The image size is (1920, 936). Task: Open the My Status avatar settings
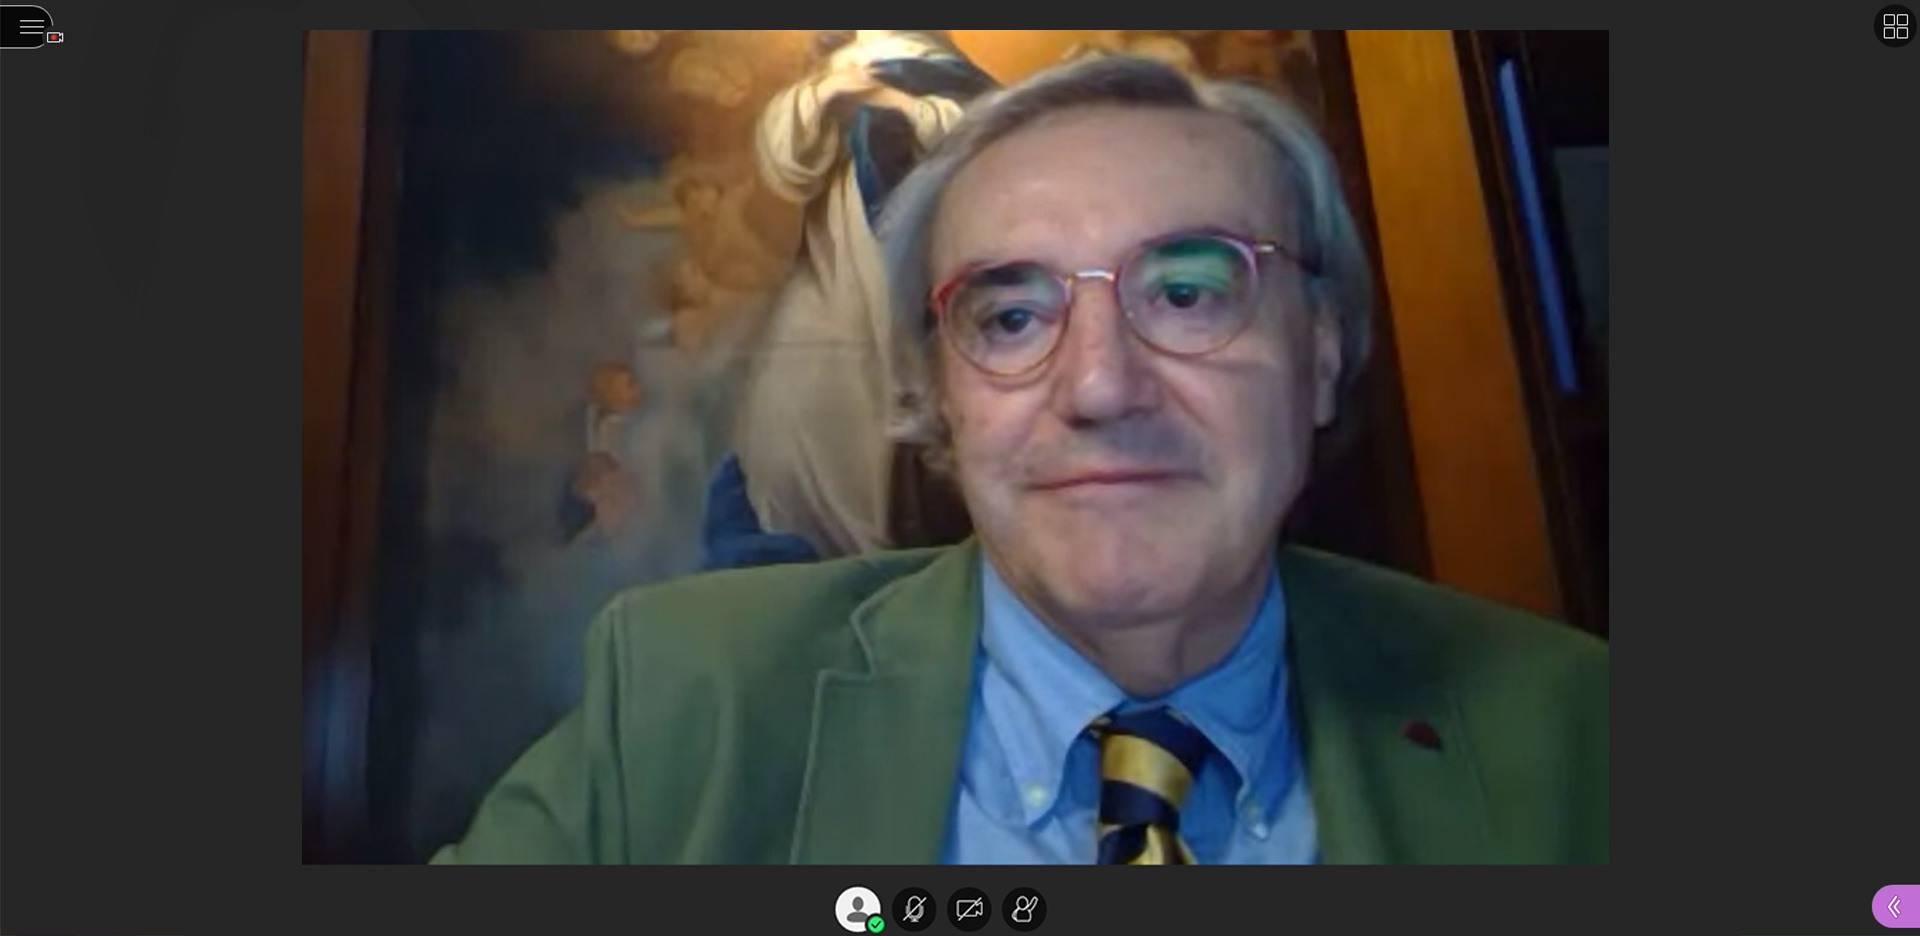point(858,909)
